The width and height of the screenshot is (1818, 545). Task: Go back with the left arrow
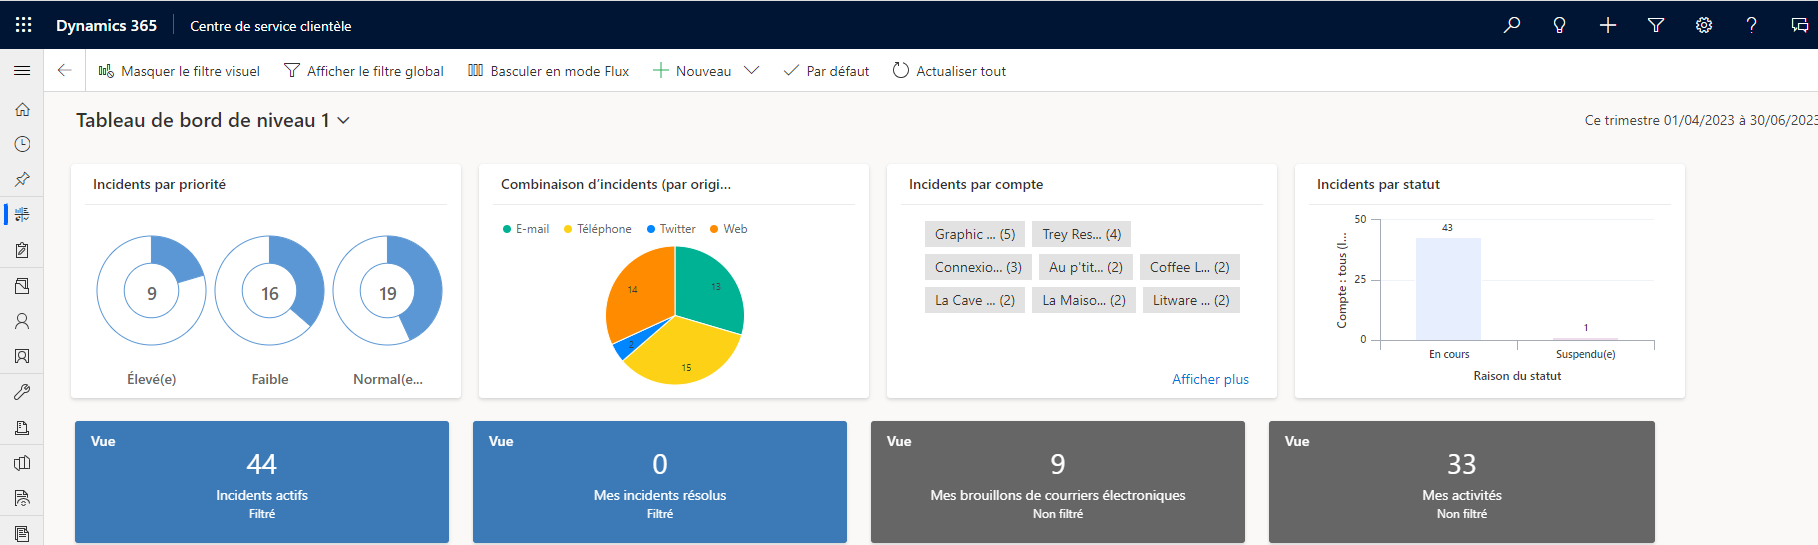click(x=64, y=70)
